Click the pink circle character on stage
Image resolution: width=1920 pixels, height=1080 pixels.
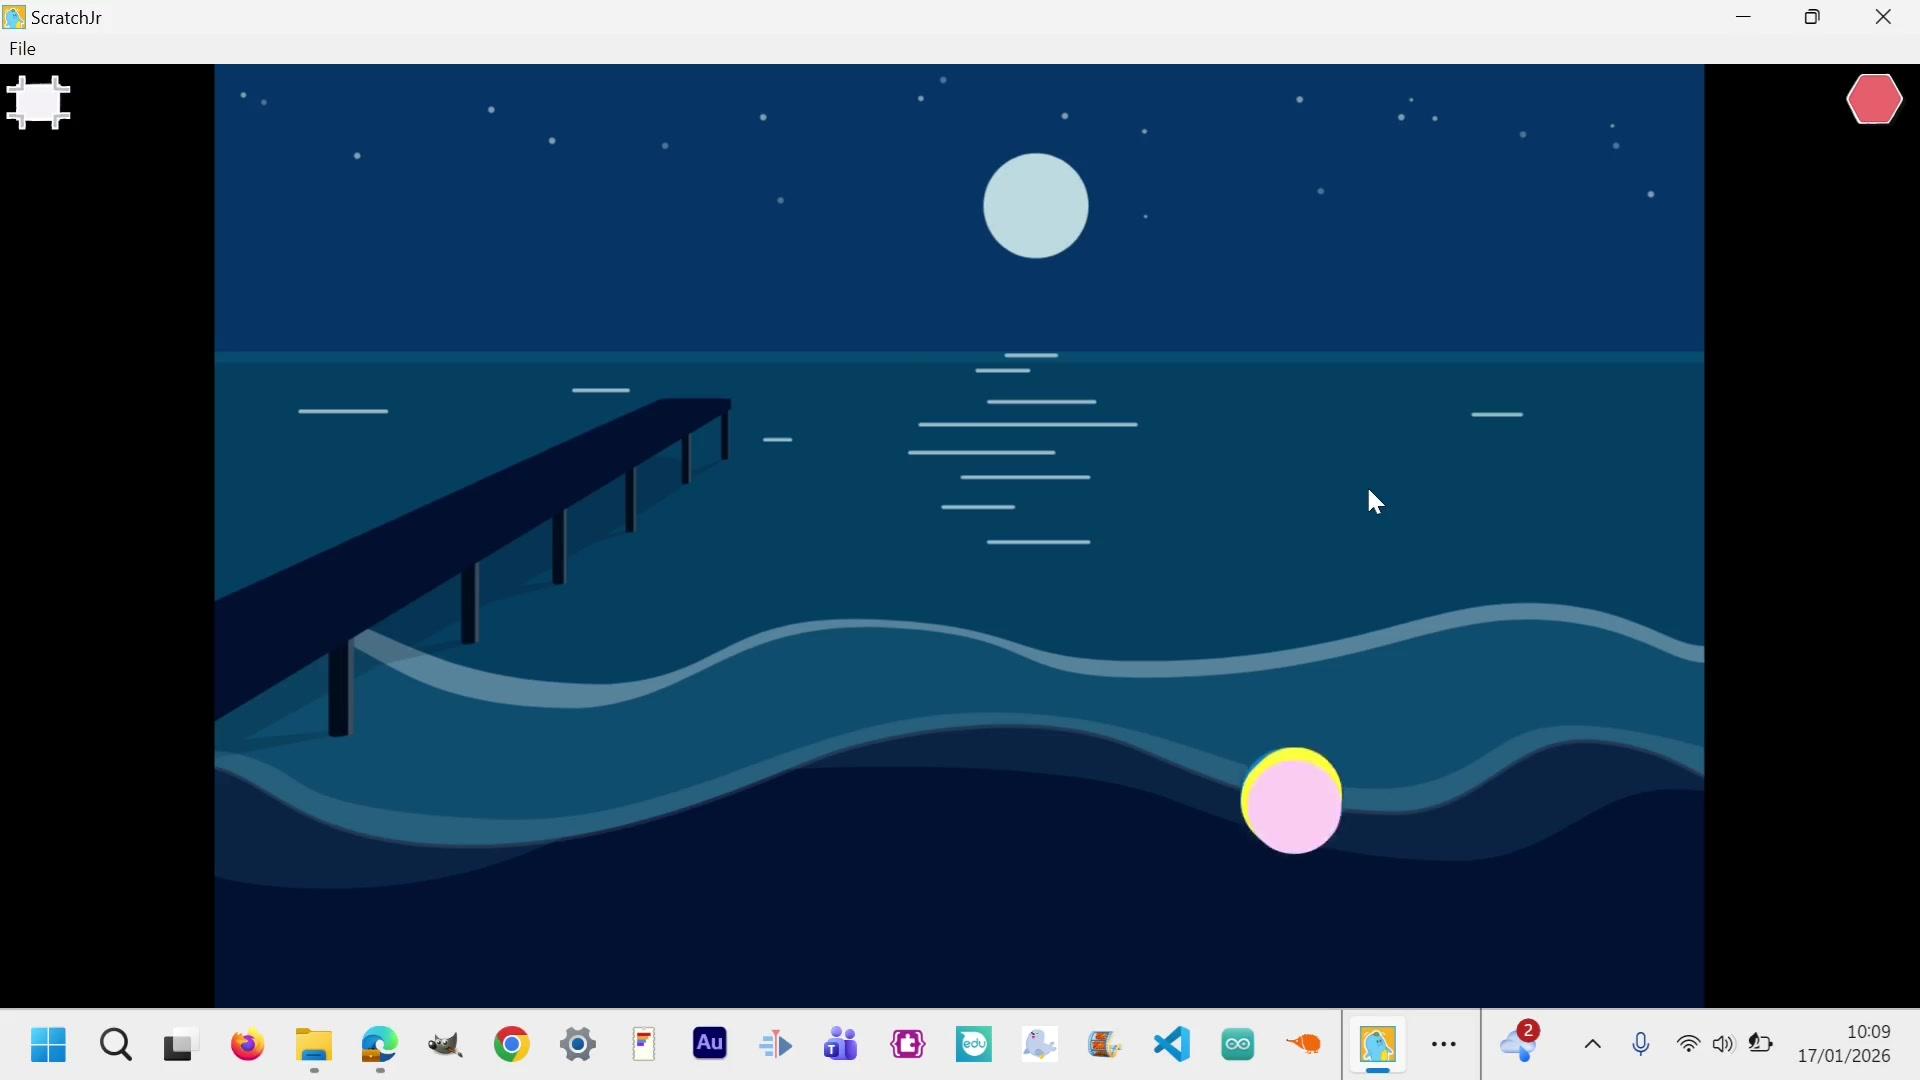click(1292, 802)
